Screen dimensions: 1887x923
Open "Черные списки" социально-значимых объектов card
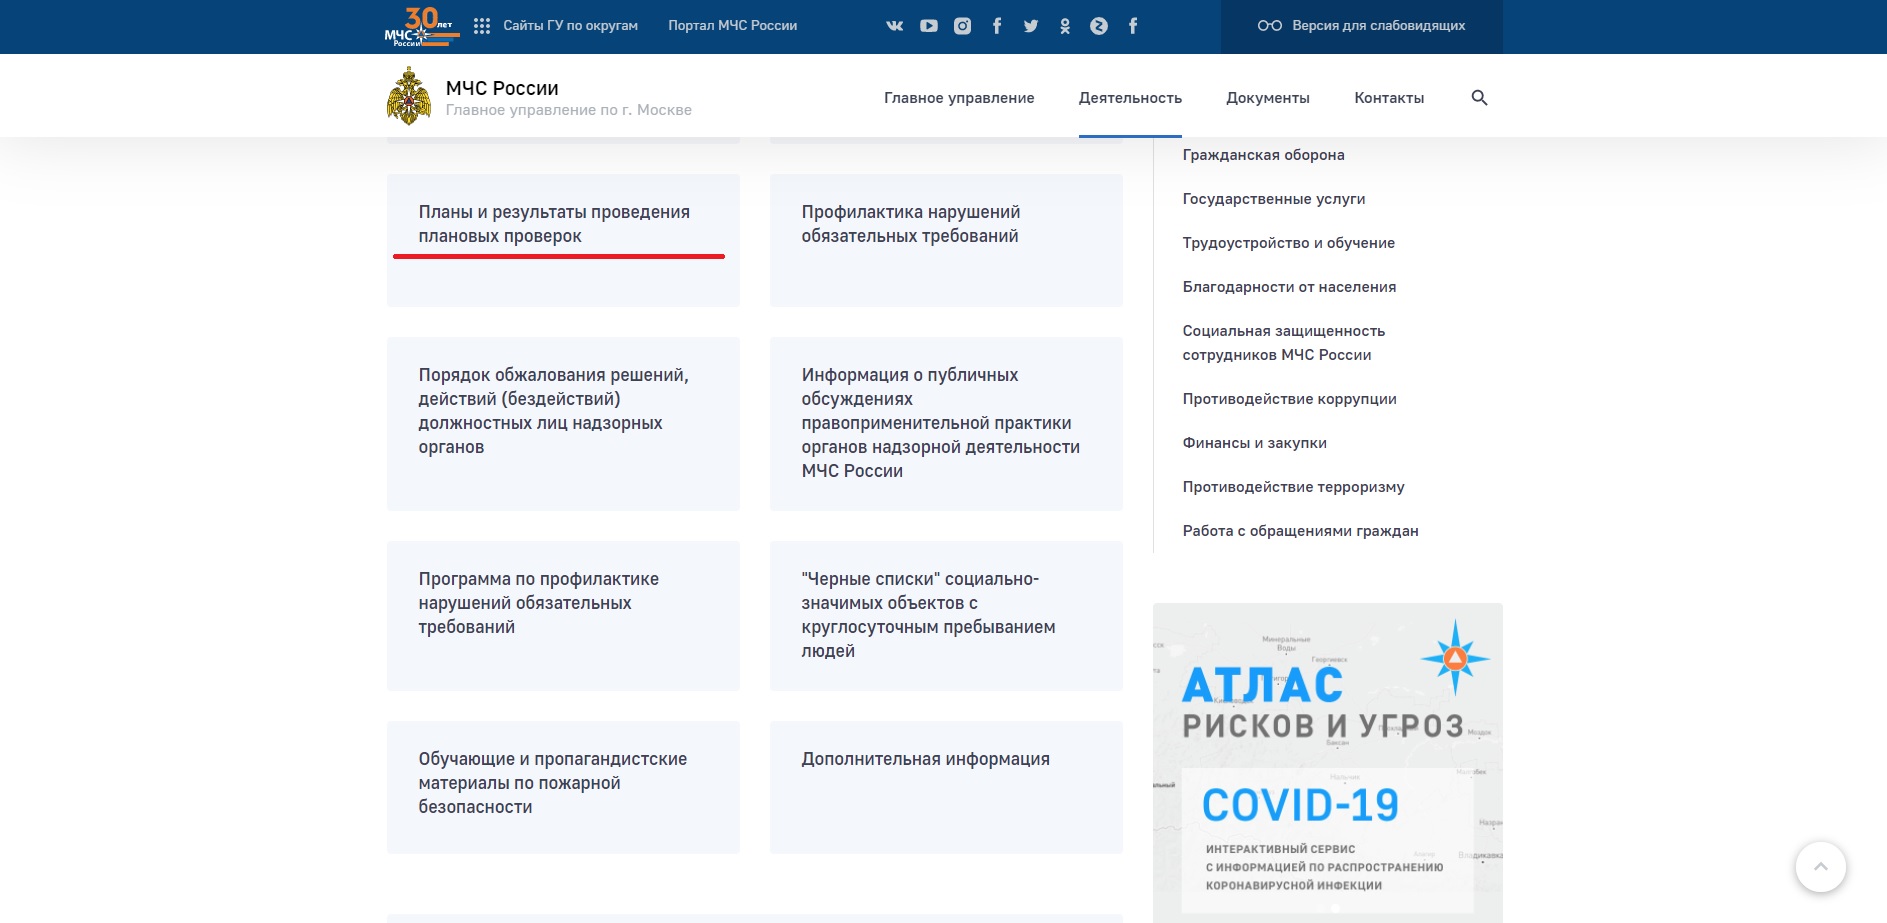946,616
